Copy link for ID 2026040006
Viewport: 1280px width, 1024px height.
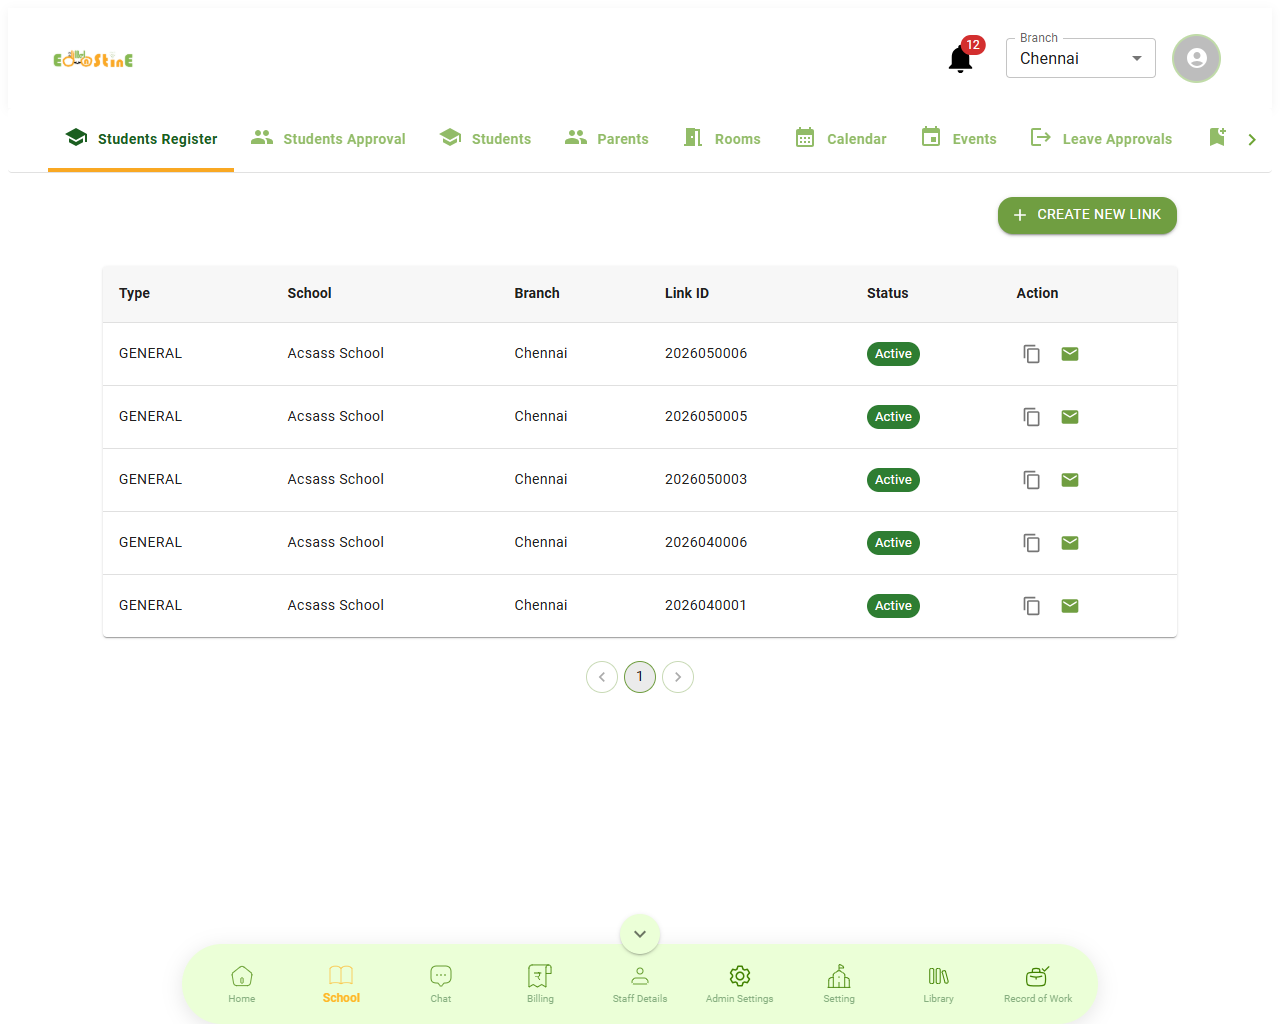click(1031, 543)
